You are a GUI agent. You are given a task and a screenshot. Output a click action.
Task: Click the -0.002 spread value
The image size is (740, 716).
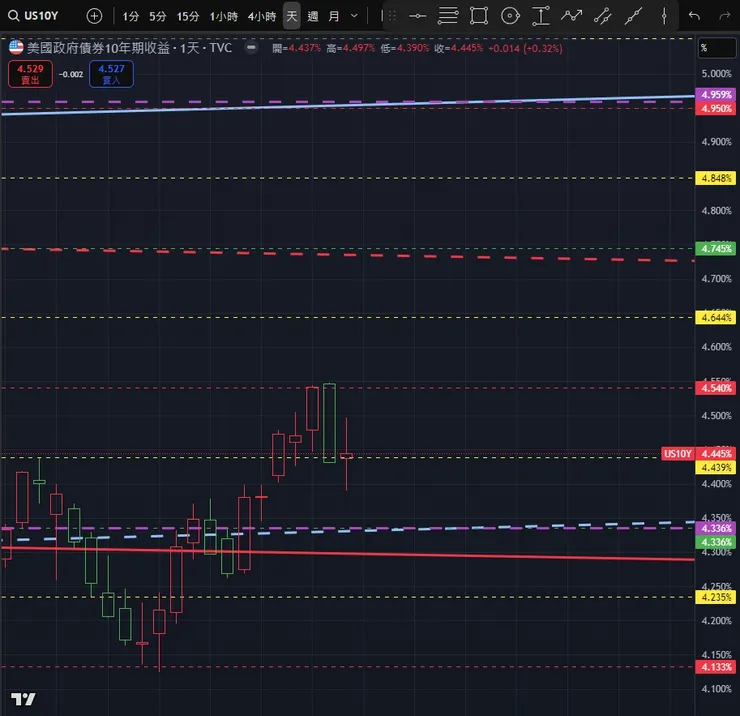pos(71,75)
